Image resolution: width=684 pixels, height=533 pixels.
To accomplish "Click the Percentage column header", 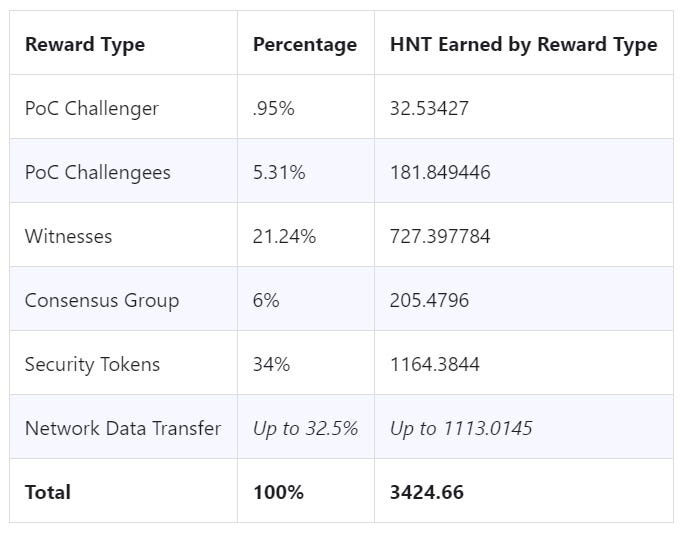I will click(x=305, y=45).
